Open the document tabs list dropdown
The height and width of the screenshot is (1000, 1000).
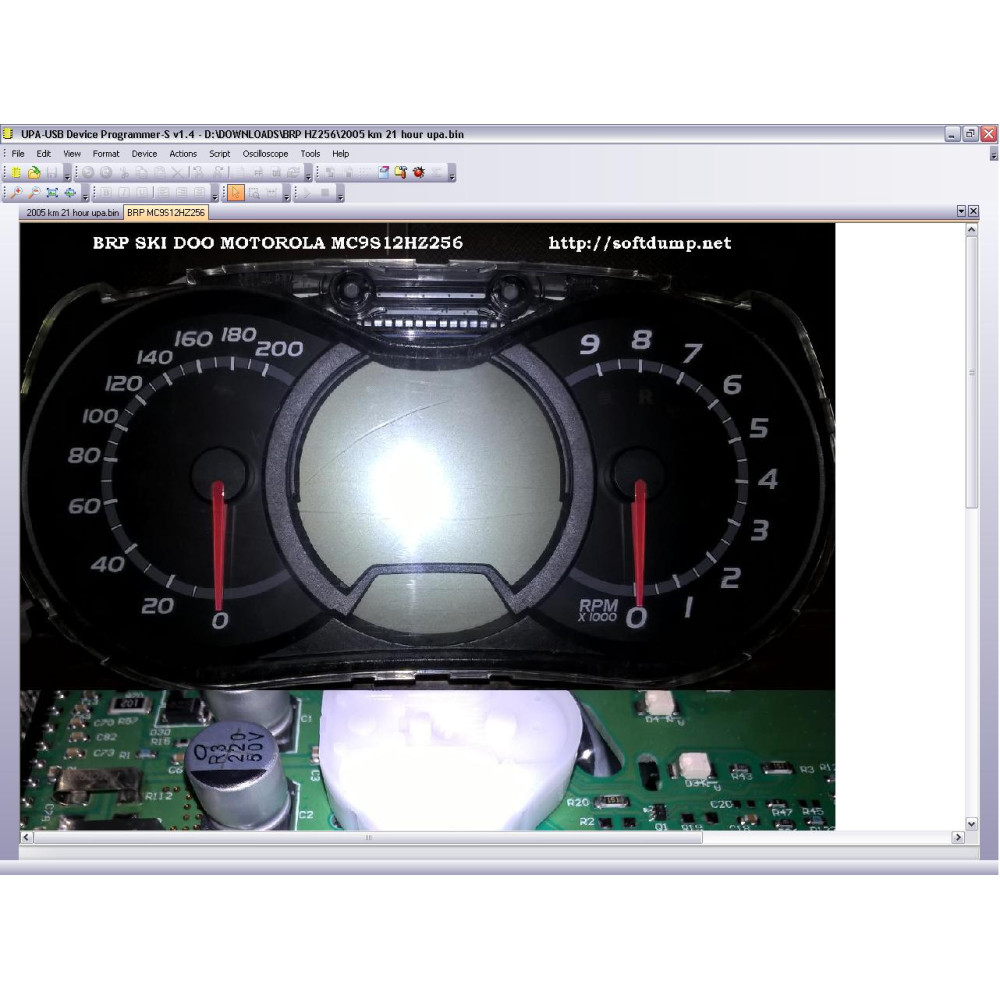coord(961,211)
